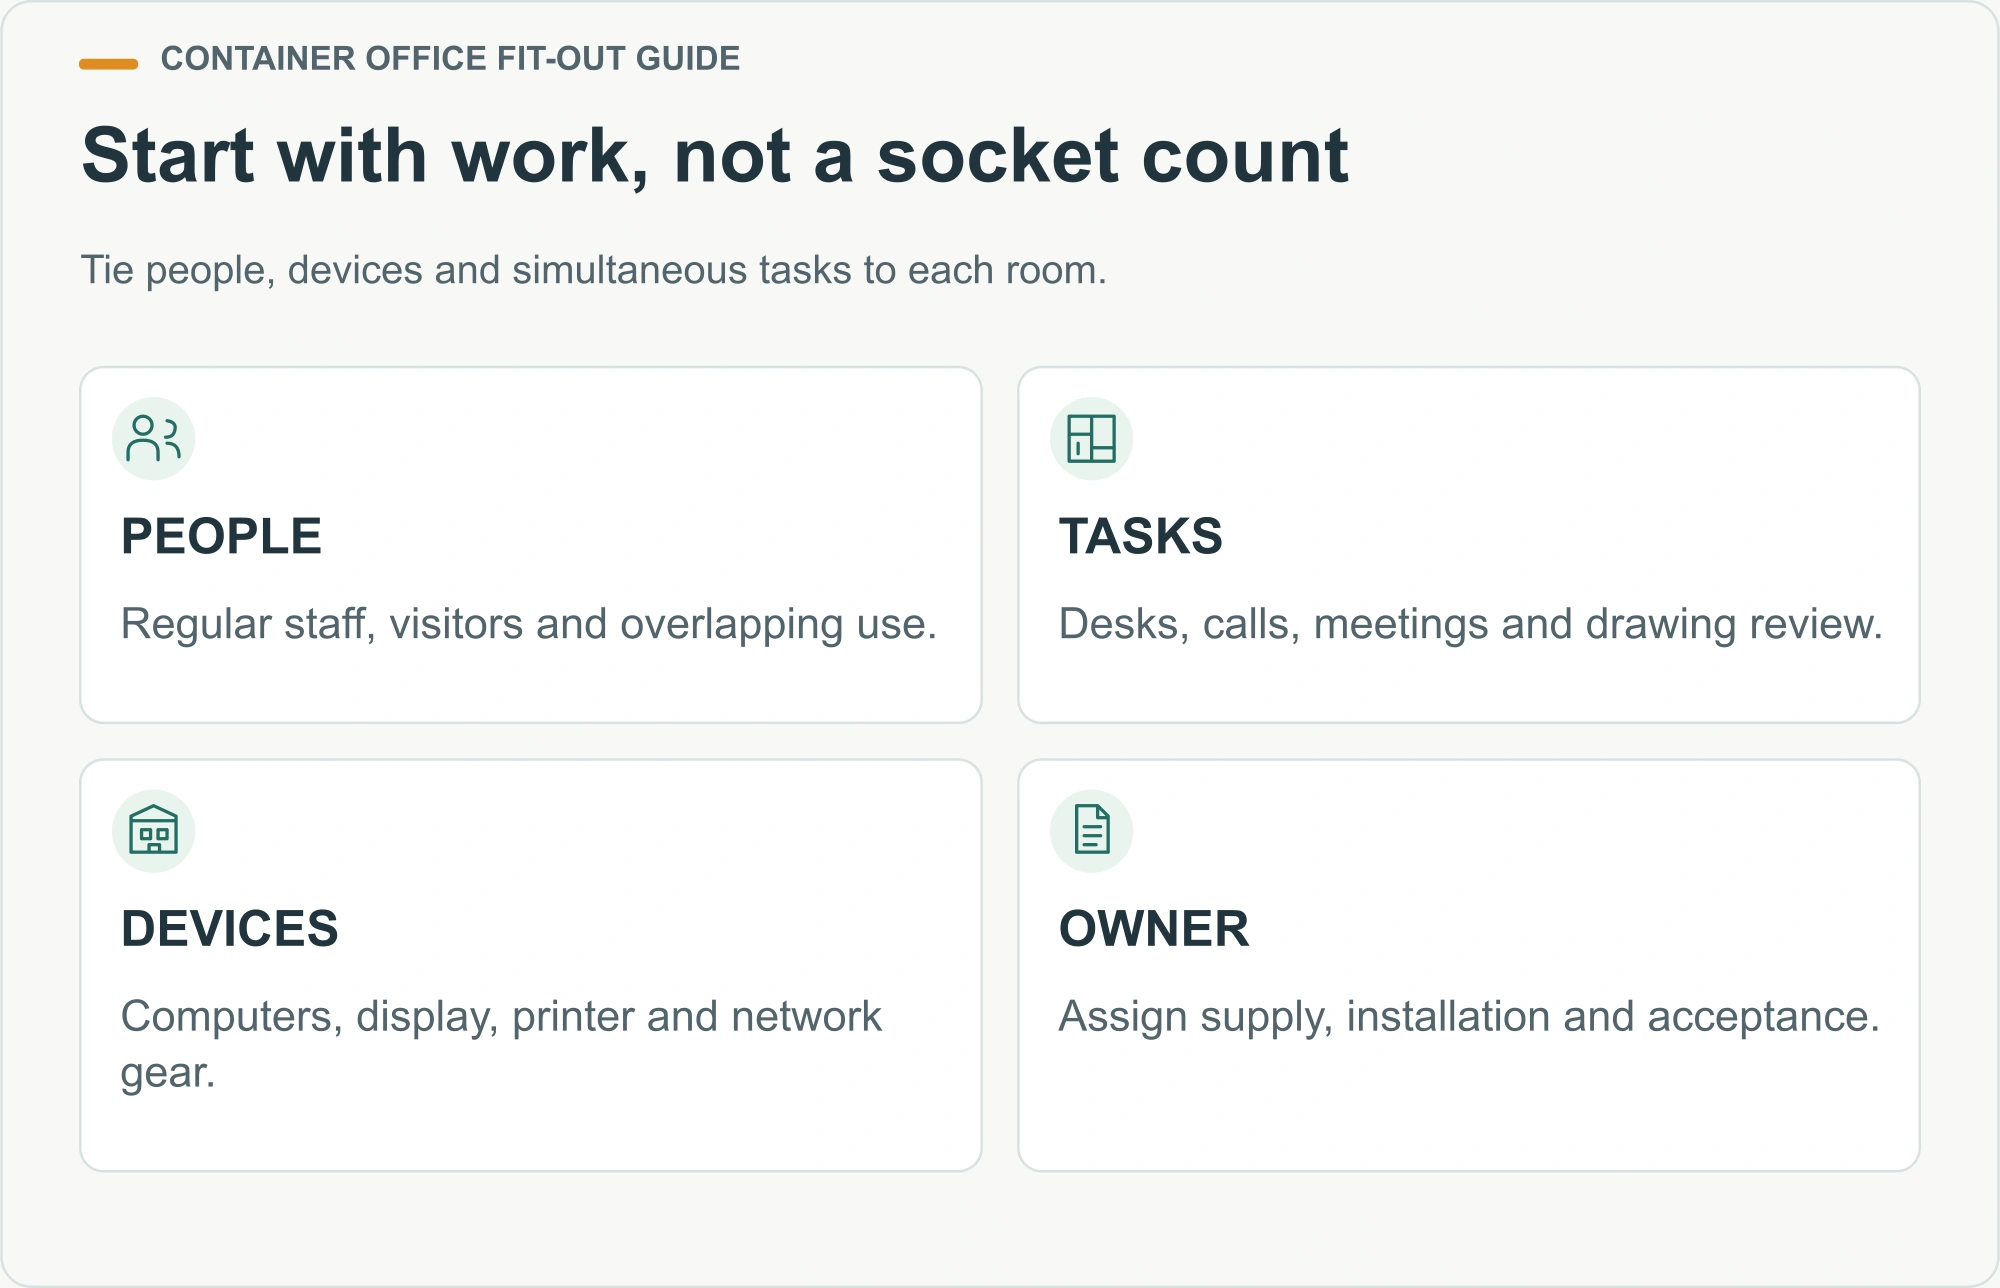This screenshot has height=1288, width=2000.
Task: Select the TASKS card heading
Action: pos(1140,536)
